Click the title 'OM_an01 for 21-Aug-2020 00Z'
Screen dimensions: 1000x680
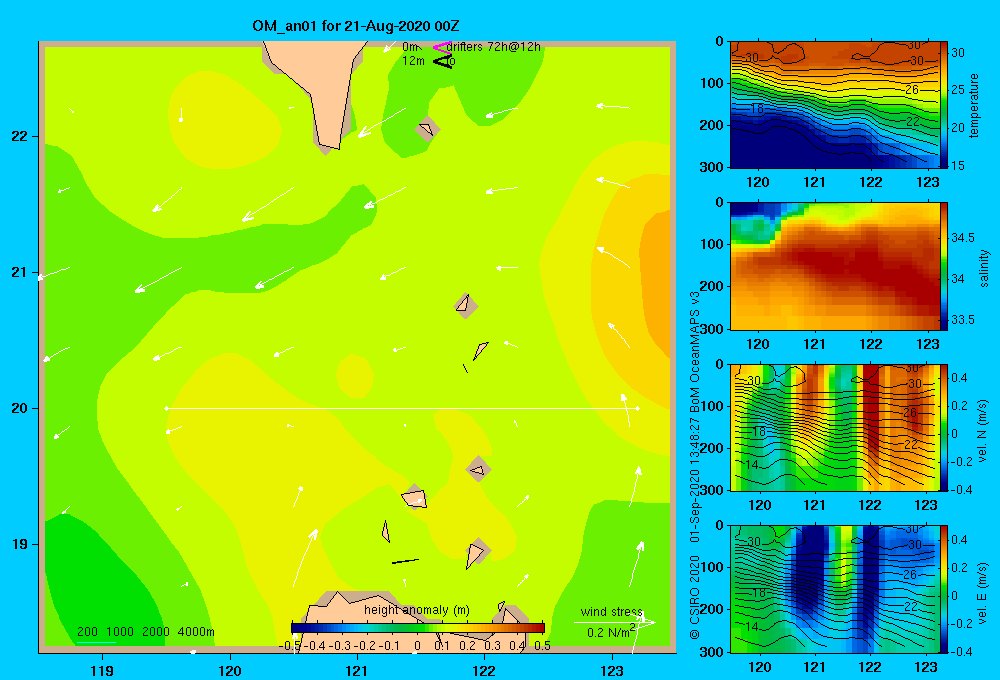pyautogui.click(x=355, y=26)
